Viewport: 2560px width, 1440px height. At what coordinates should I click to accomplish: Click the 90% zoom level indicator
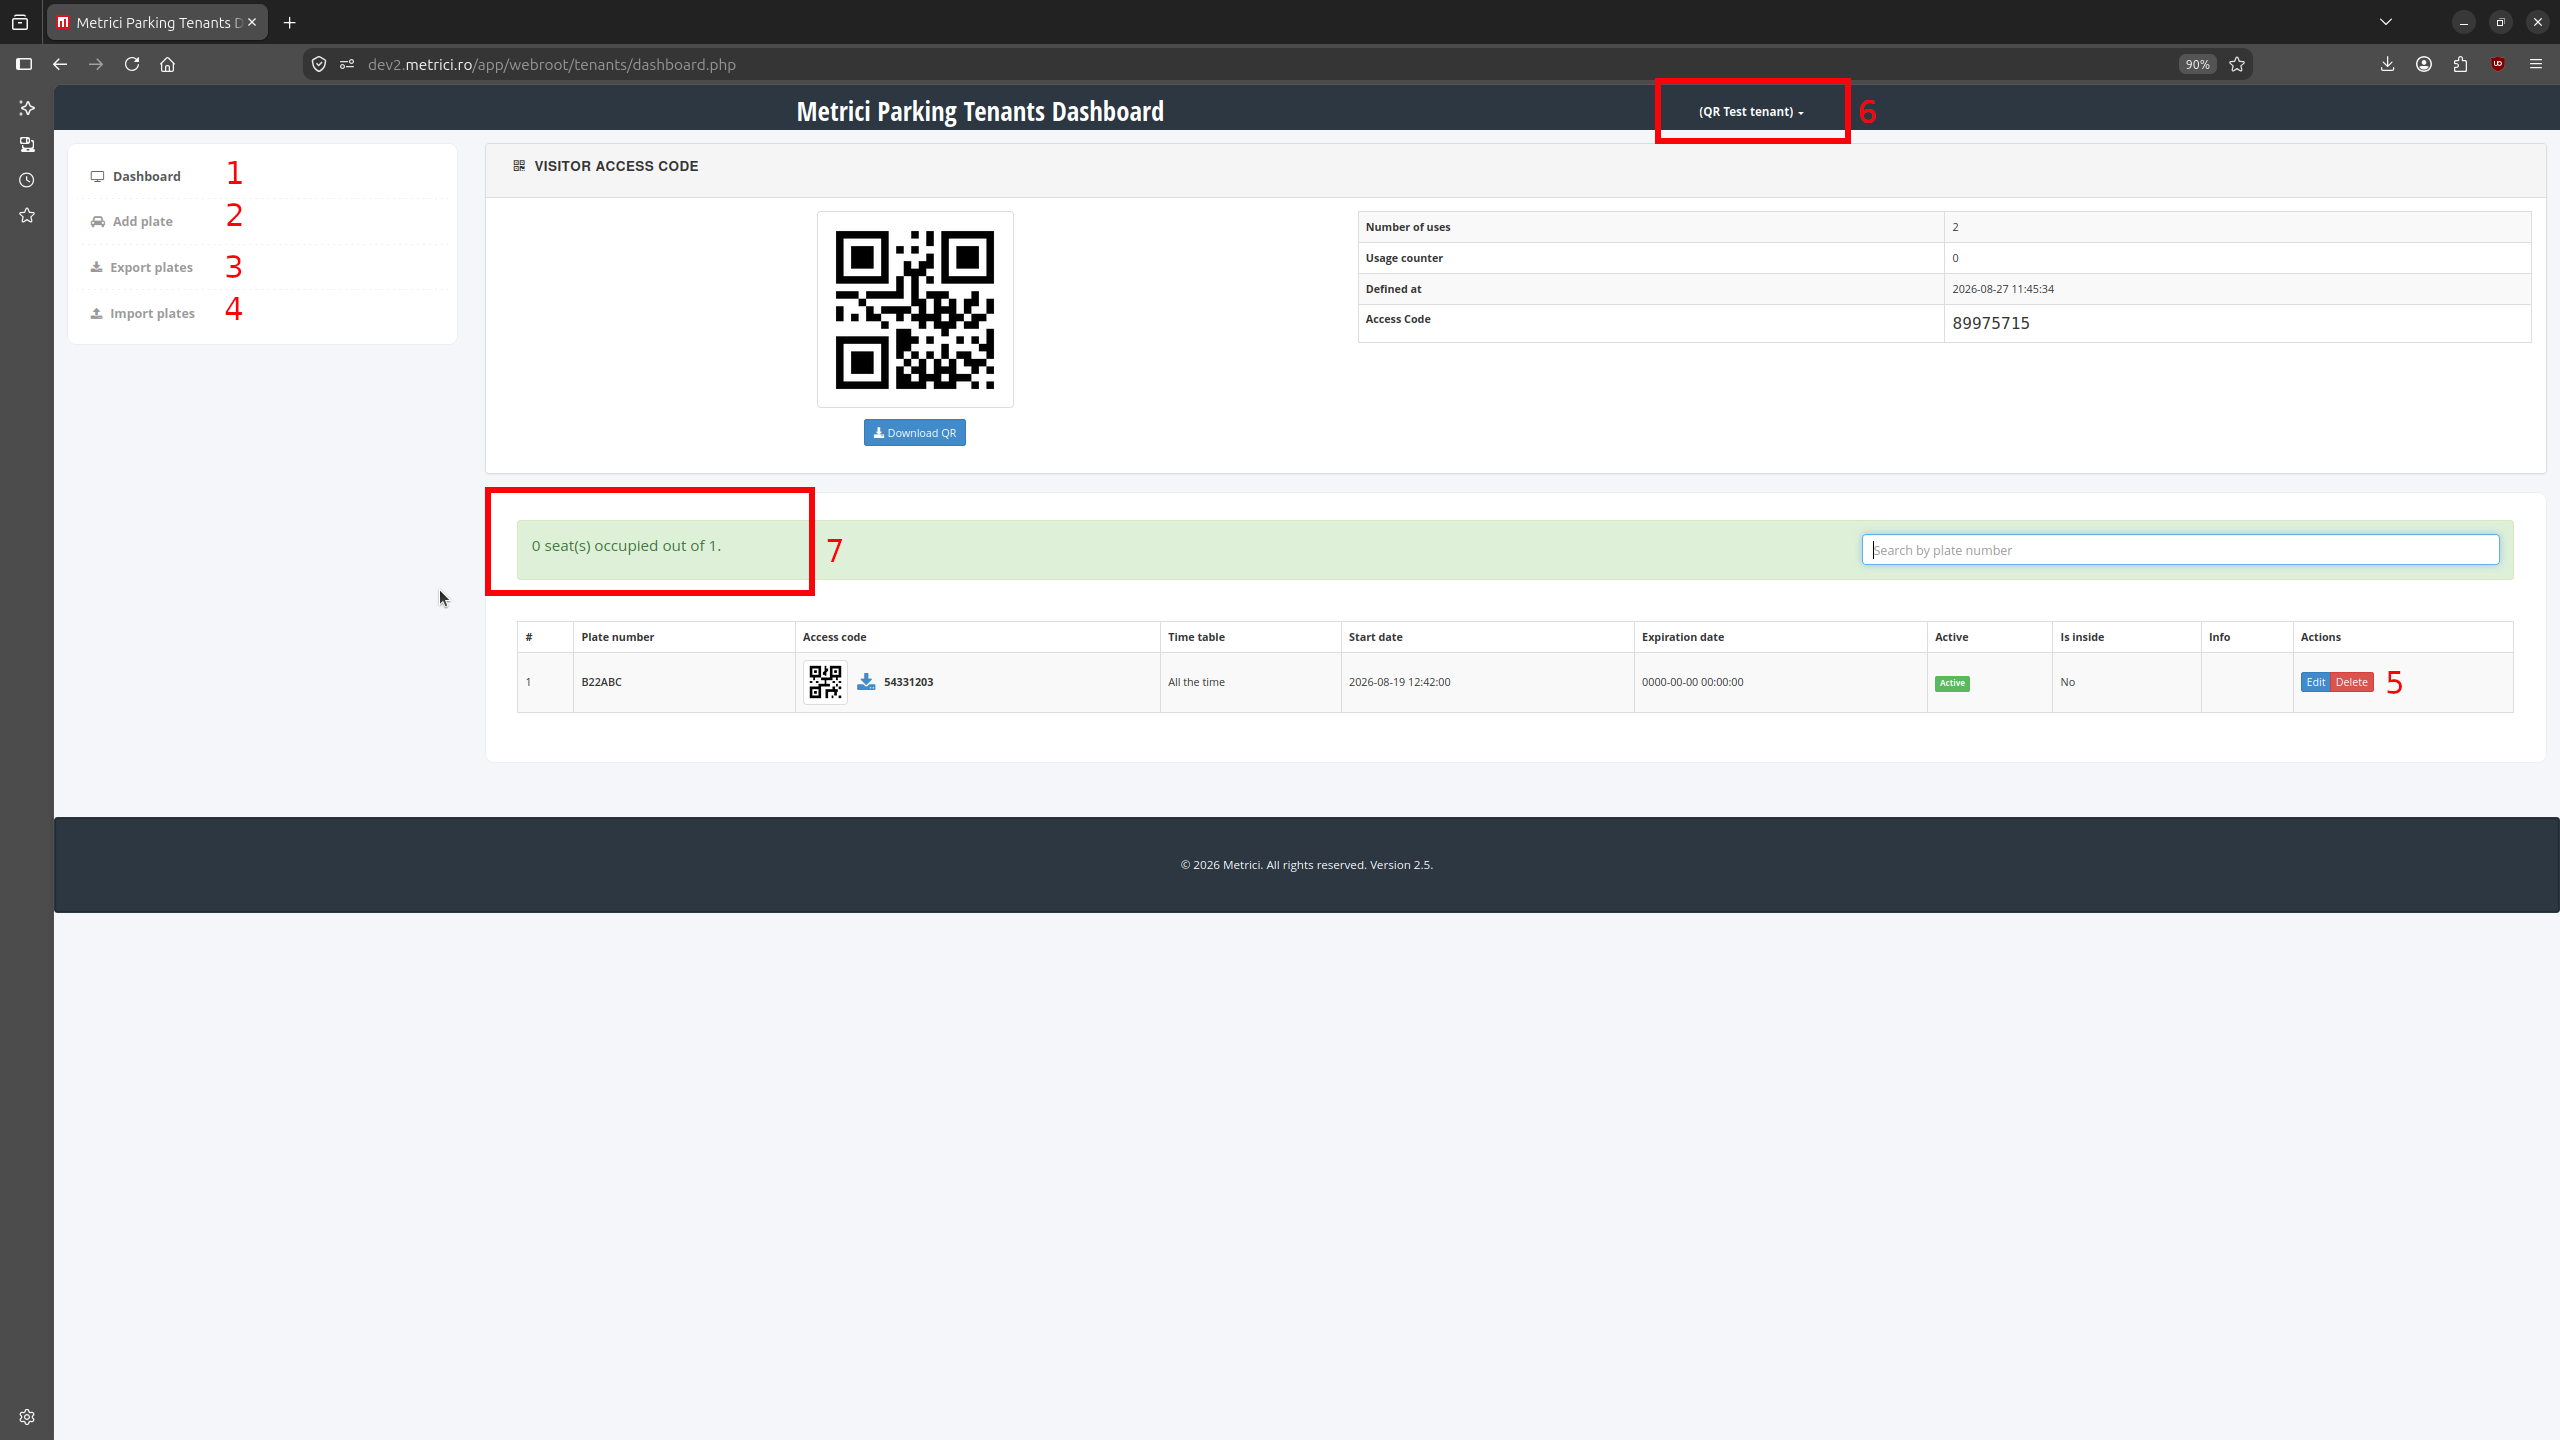pos(2197,64)
